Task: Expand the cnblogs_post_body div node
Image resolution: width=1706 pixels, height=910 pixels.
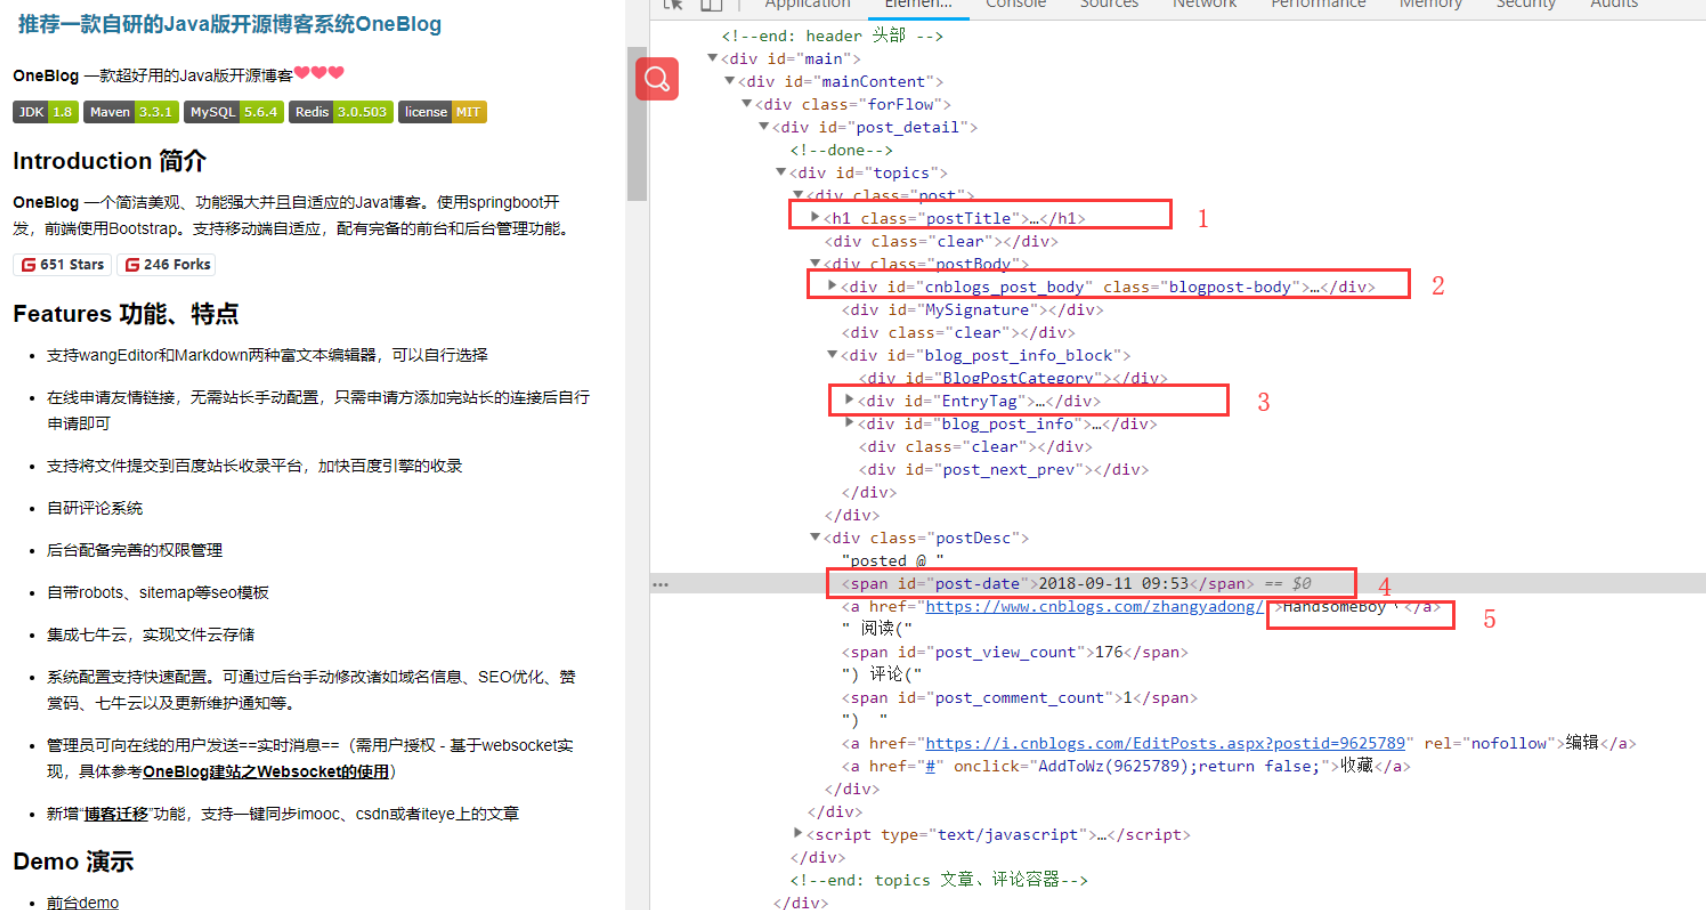Action: pos(832,286)
